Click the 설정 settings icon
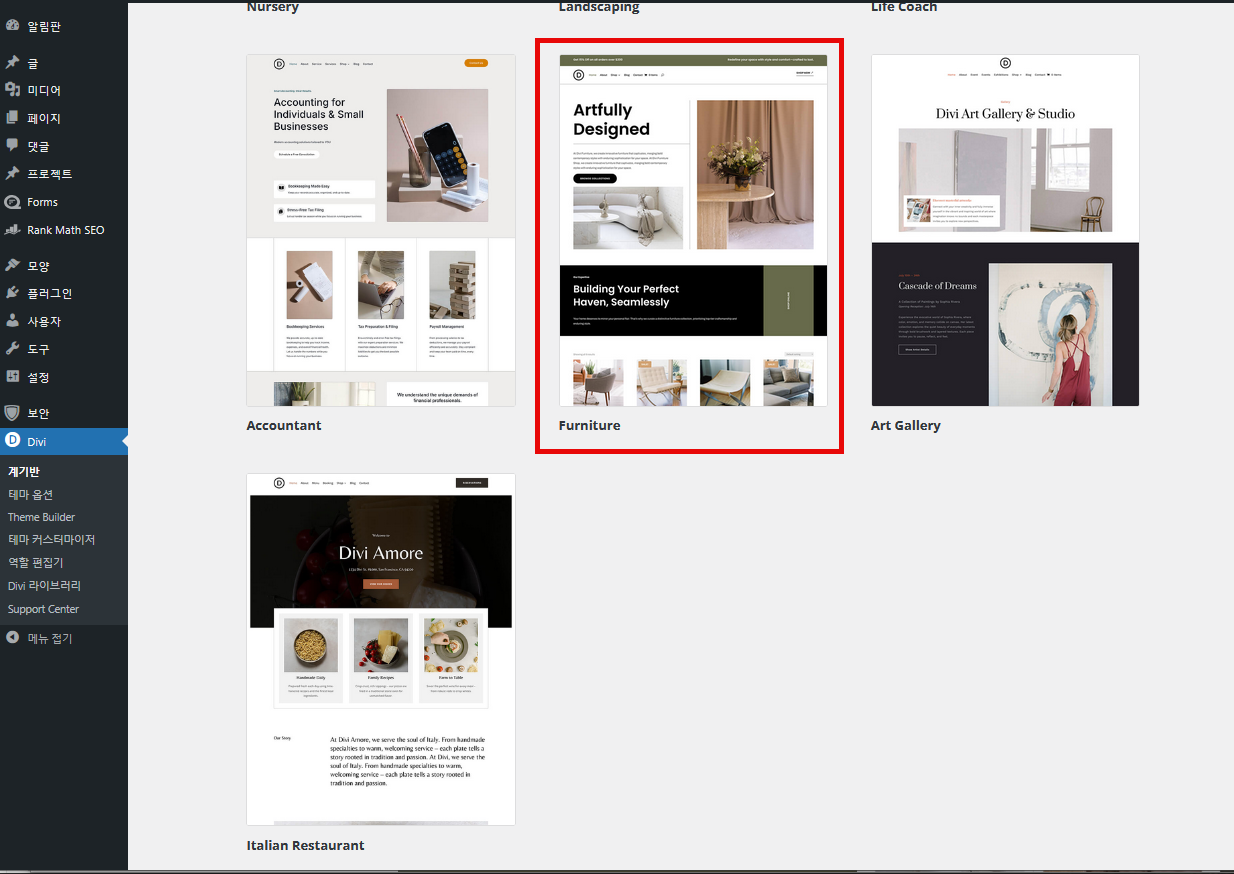 coord(12,377)
